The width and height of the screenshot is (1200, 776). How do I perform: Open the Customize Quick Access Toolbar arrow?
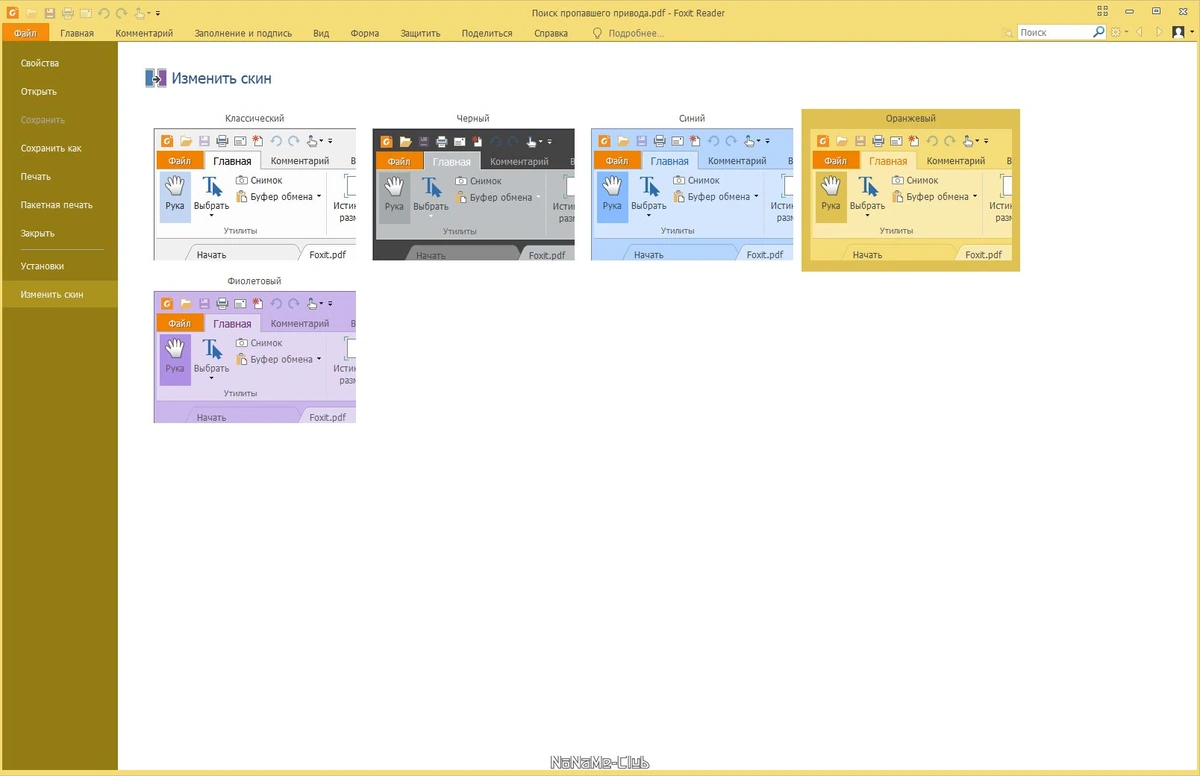(x=158, y=13)
